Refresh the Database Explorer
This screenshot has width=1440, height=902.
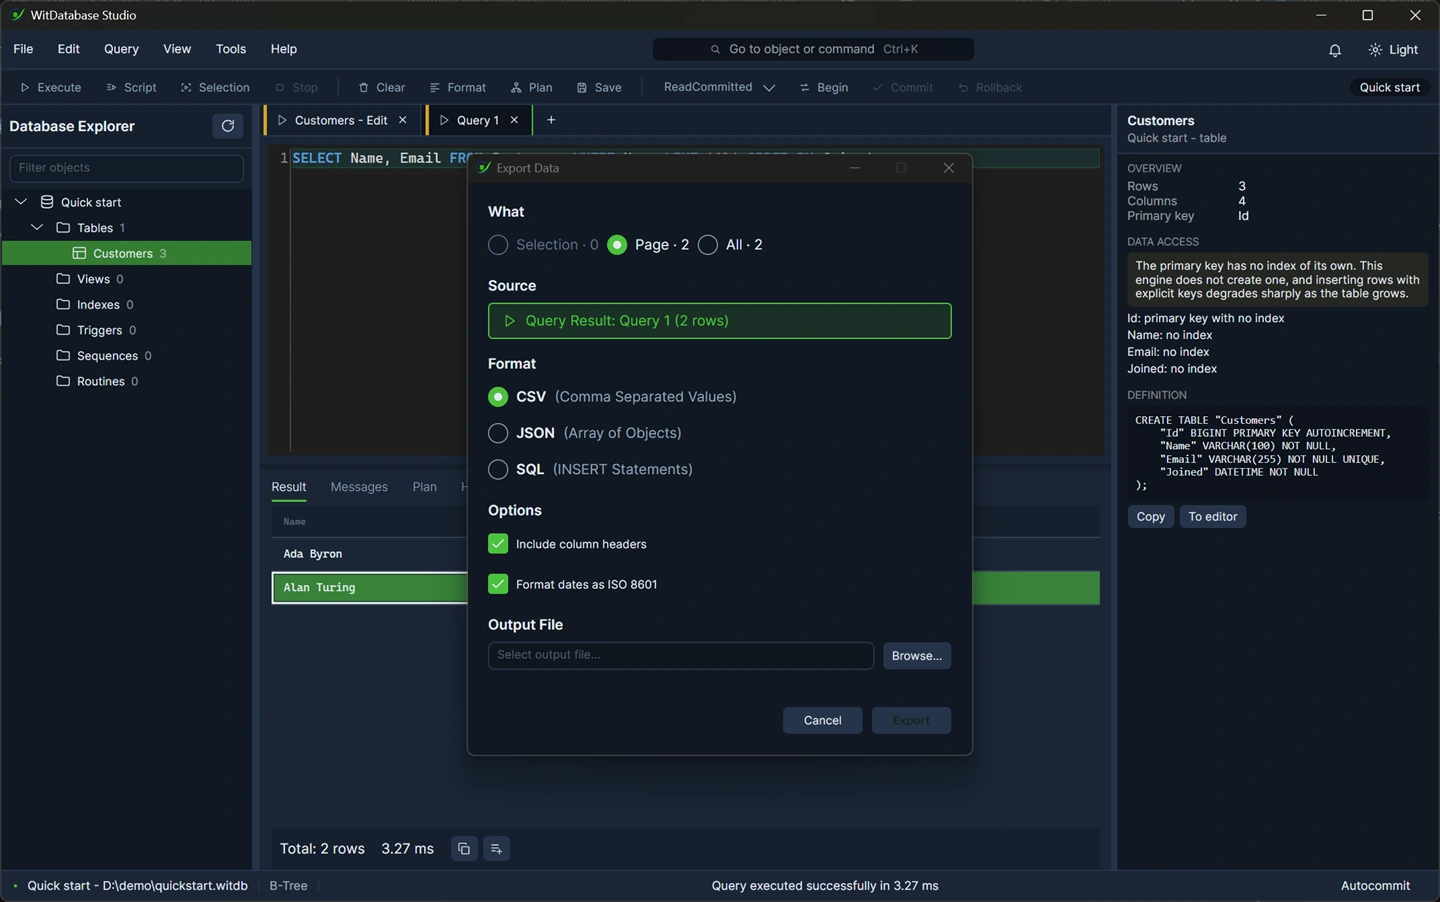[228, 126]
